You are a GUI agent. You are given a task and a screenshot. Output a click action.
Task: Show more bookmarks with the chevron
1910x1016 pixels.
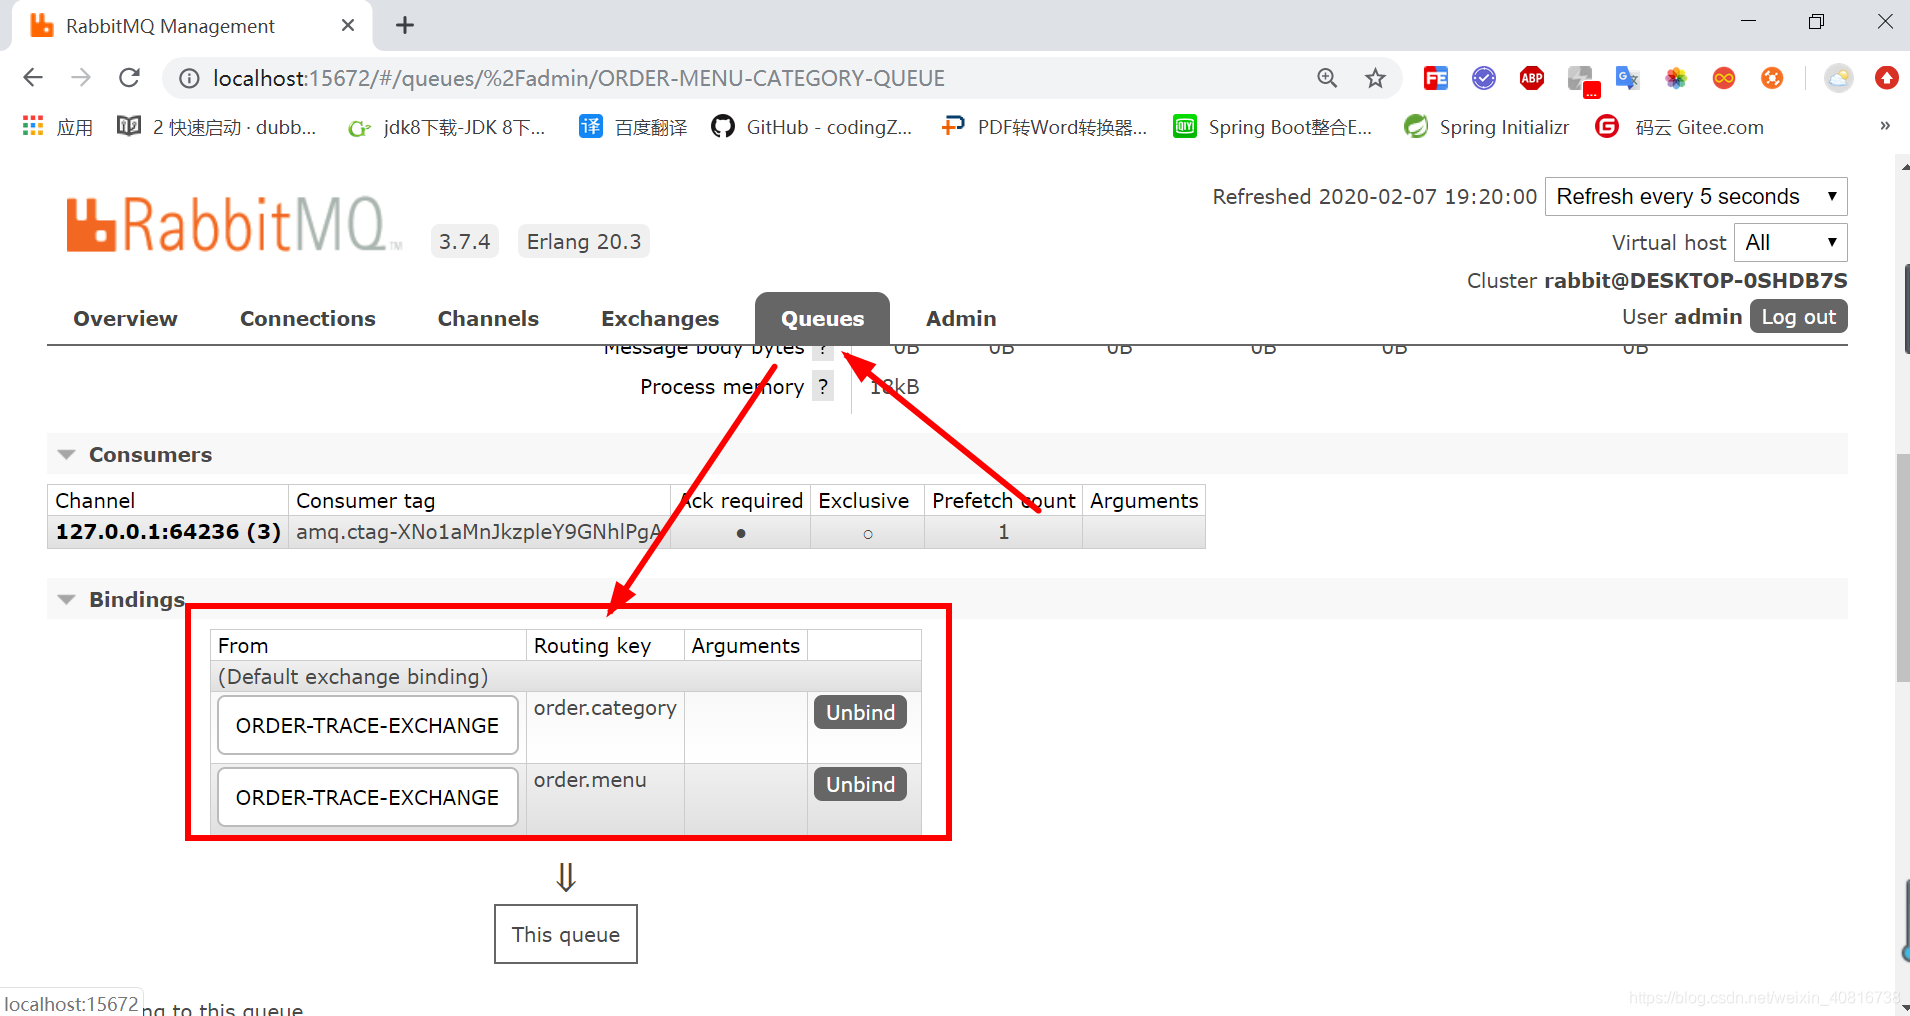1885,126
